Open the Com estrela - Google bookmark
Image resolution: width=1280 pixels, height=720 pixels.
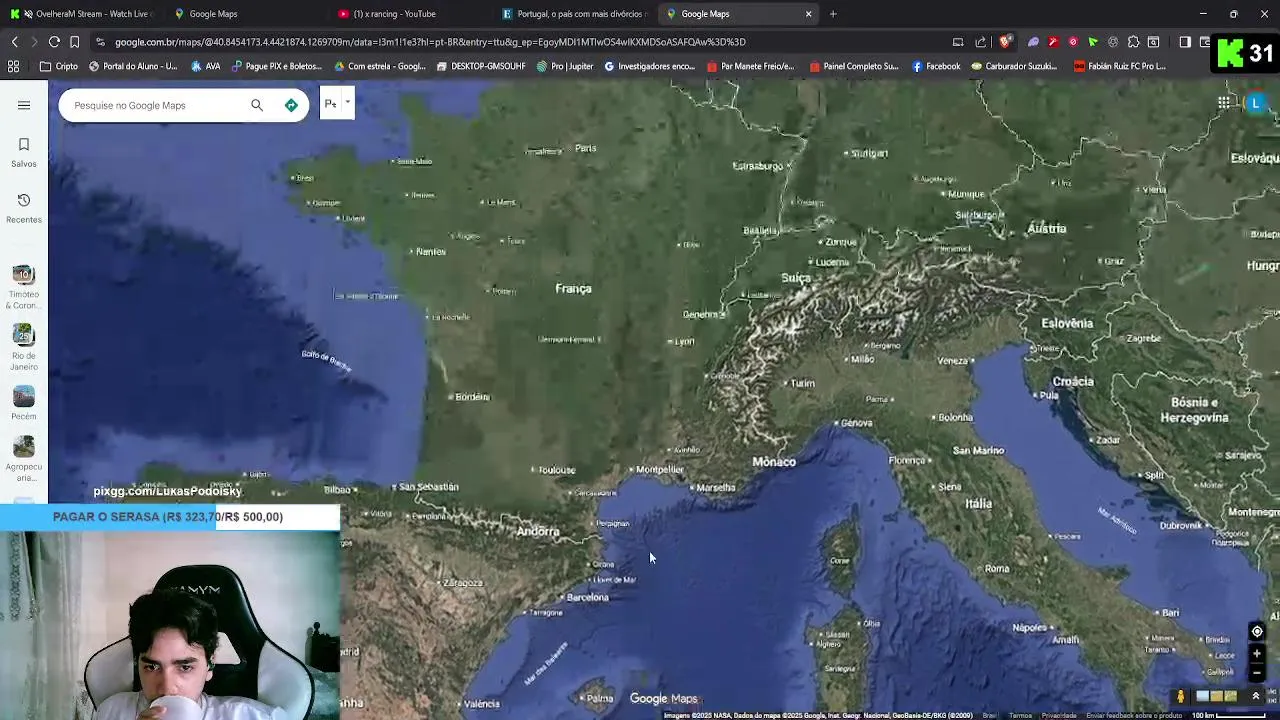coord(380,66)
